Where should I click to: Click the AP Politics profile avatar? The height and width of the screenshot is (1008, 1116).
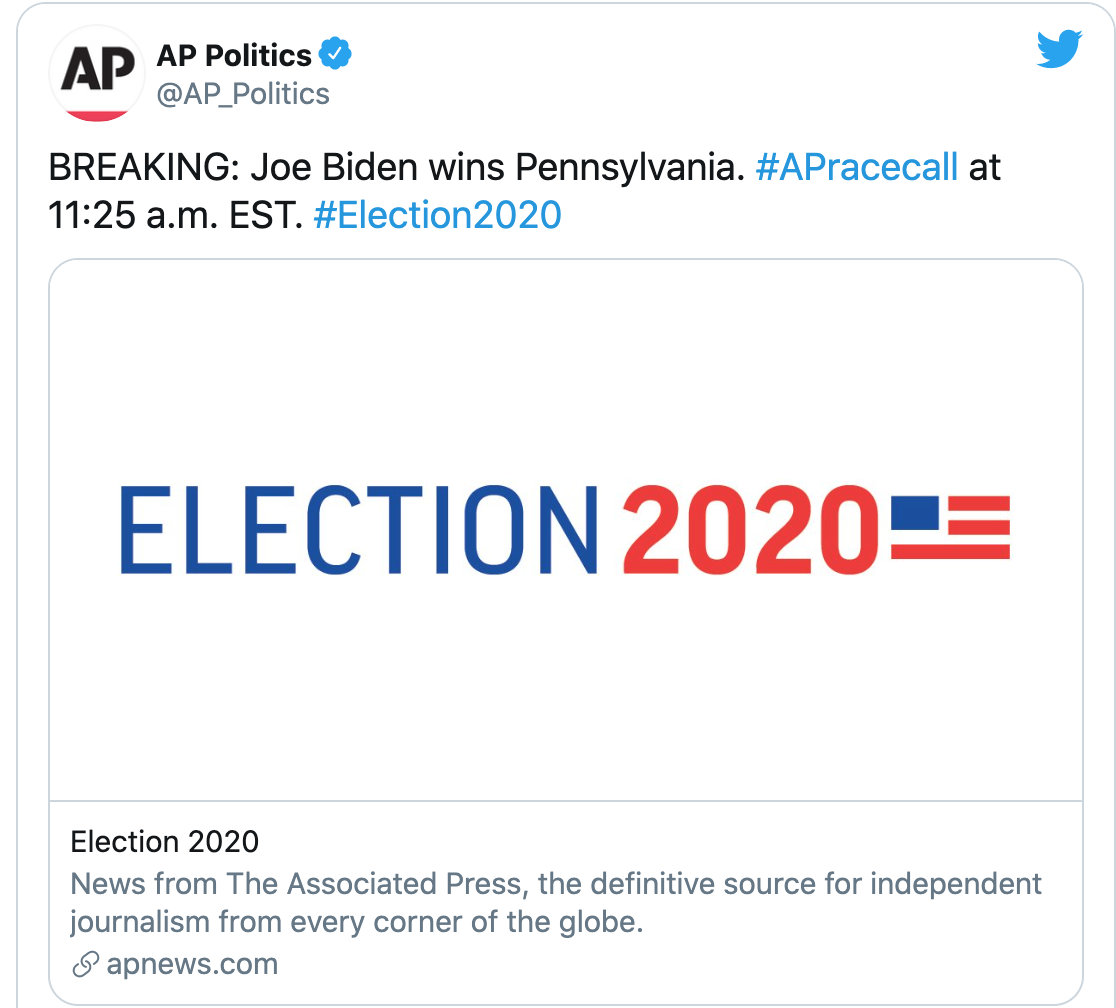pos(96,74)
